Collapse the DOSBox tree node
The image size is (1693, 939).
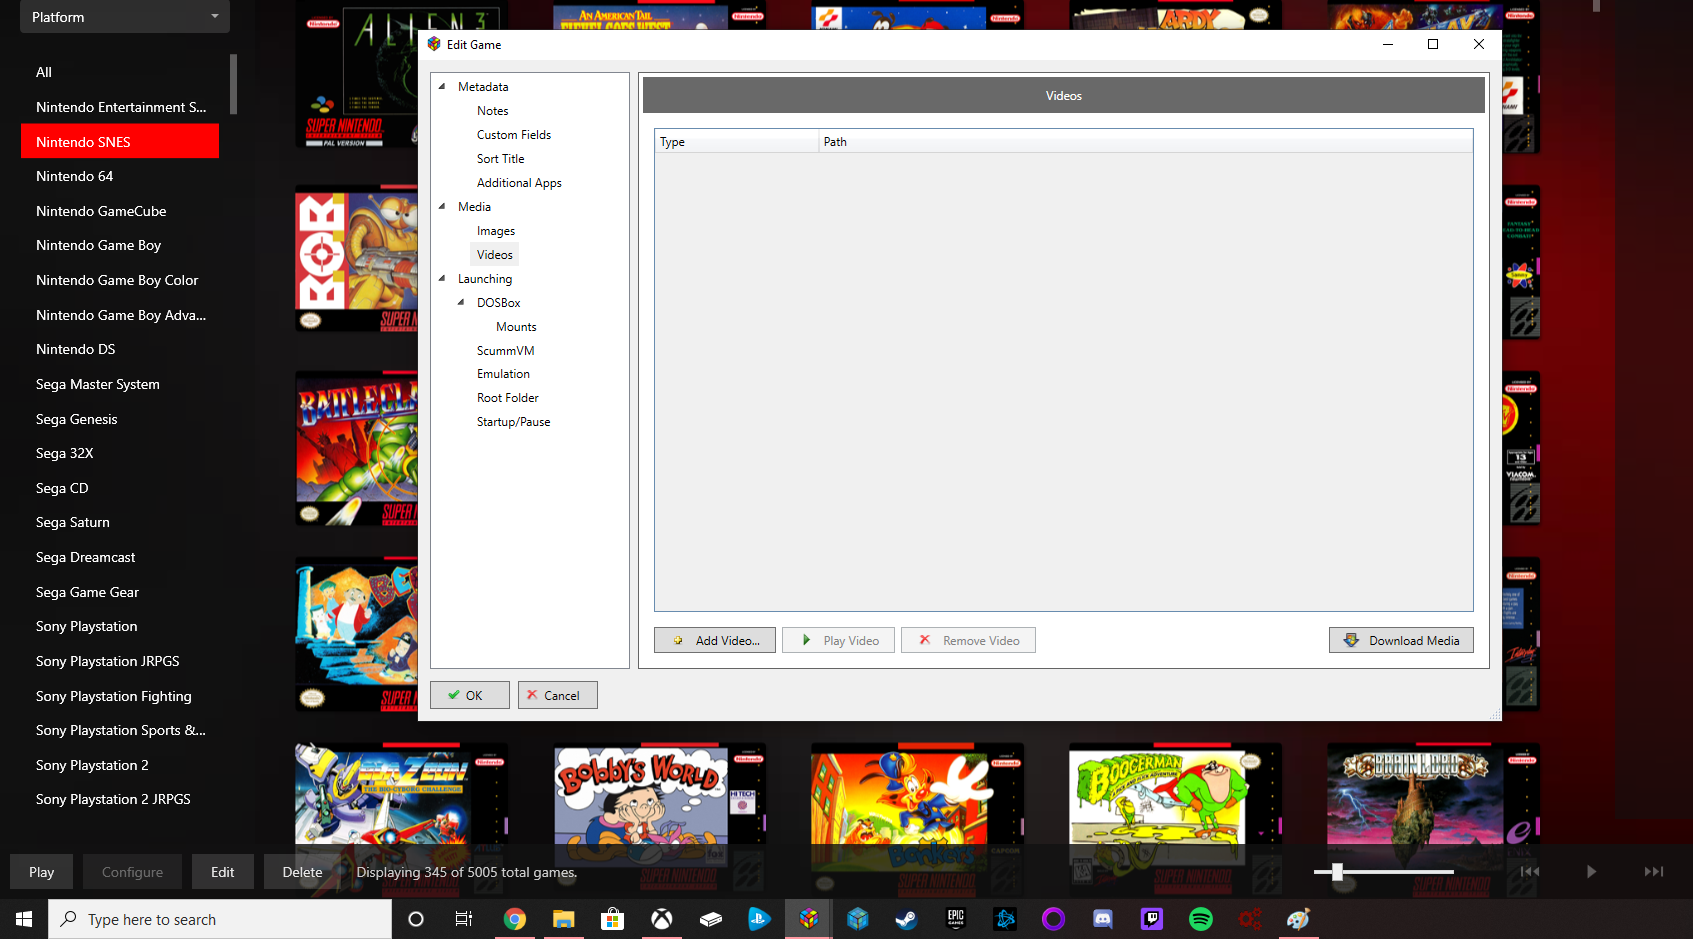coord(461,303)
